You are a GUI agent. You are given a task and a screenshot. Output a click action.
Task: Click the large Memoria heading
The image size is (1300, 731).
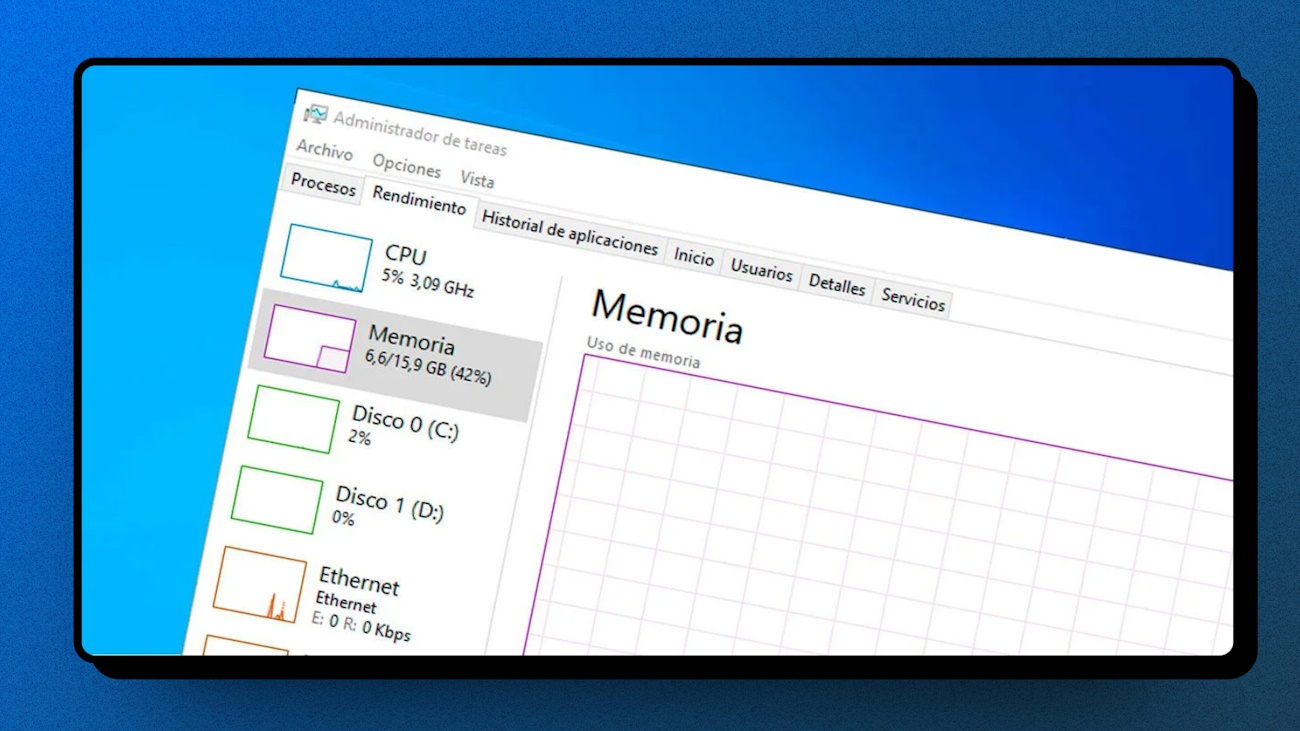tap(667, 316)
